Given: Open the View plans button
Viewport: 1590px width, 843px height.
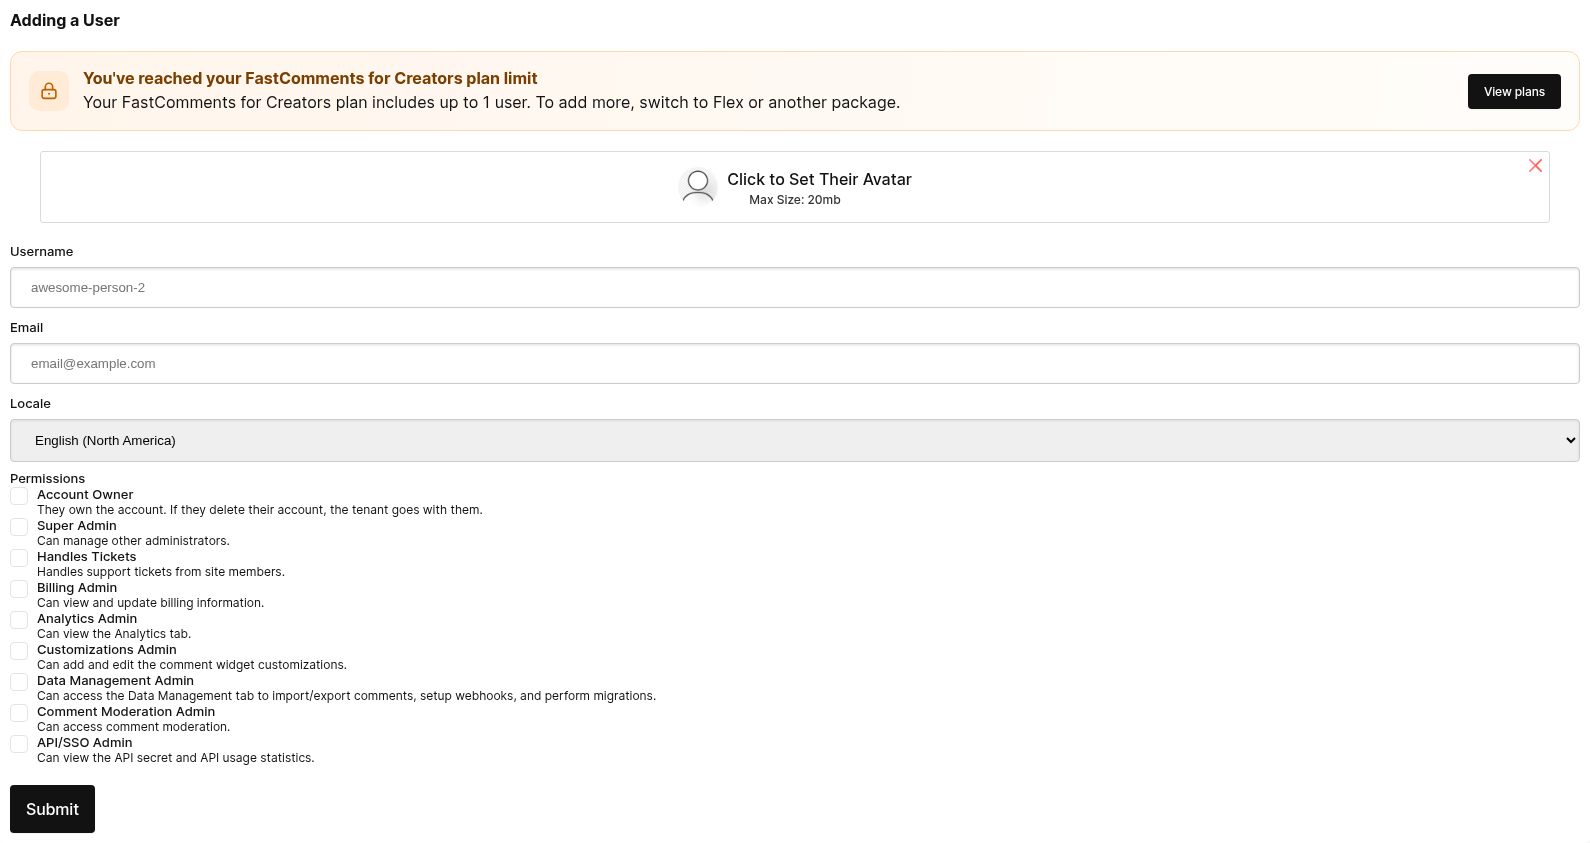Looking at the screenshot, I should (1514, 91).
